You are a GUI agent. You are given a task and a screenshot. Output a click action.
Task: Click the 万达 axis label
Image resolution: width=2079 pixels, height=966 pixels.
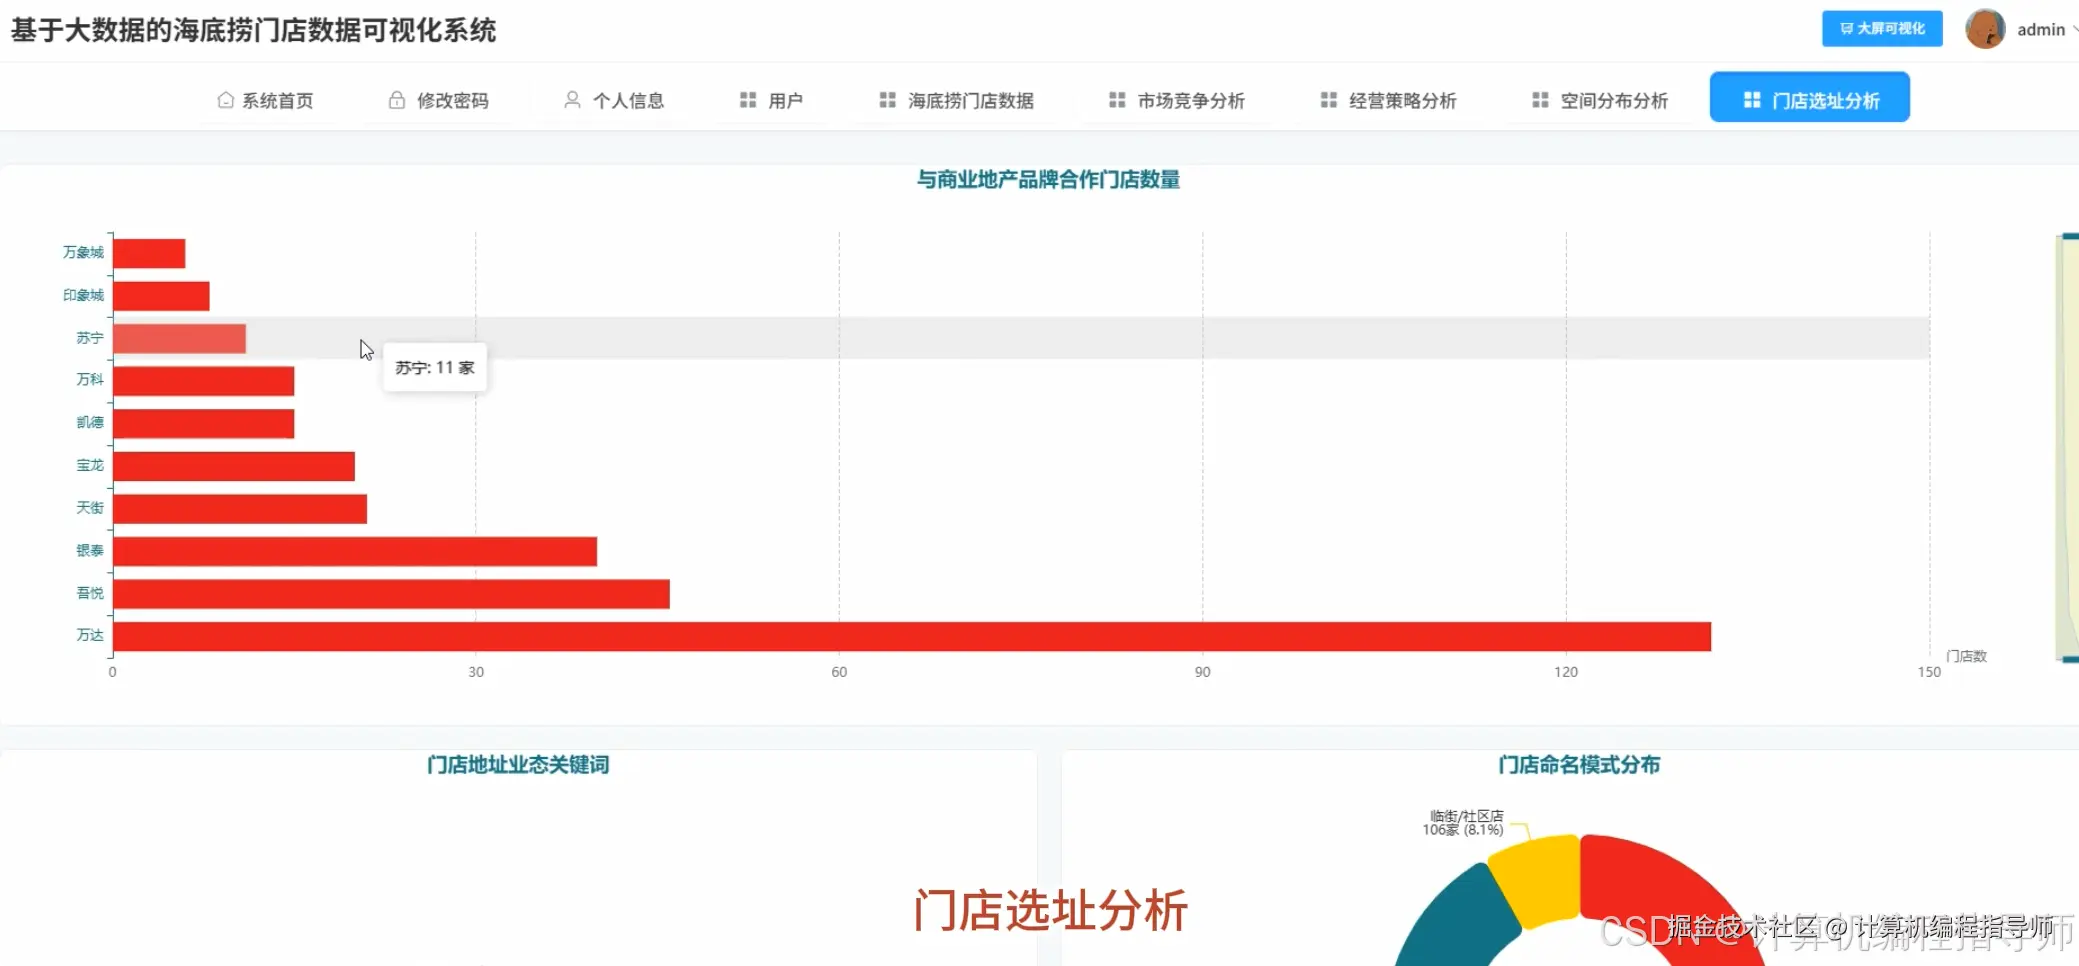coord(90,635)
